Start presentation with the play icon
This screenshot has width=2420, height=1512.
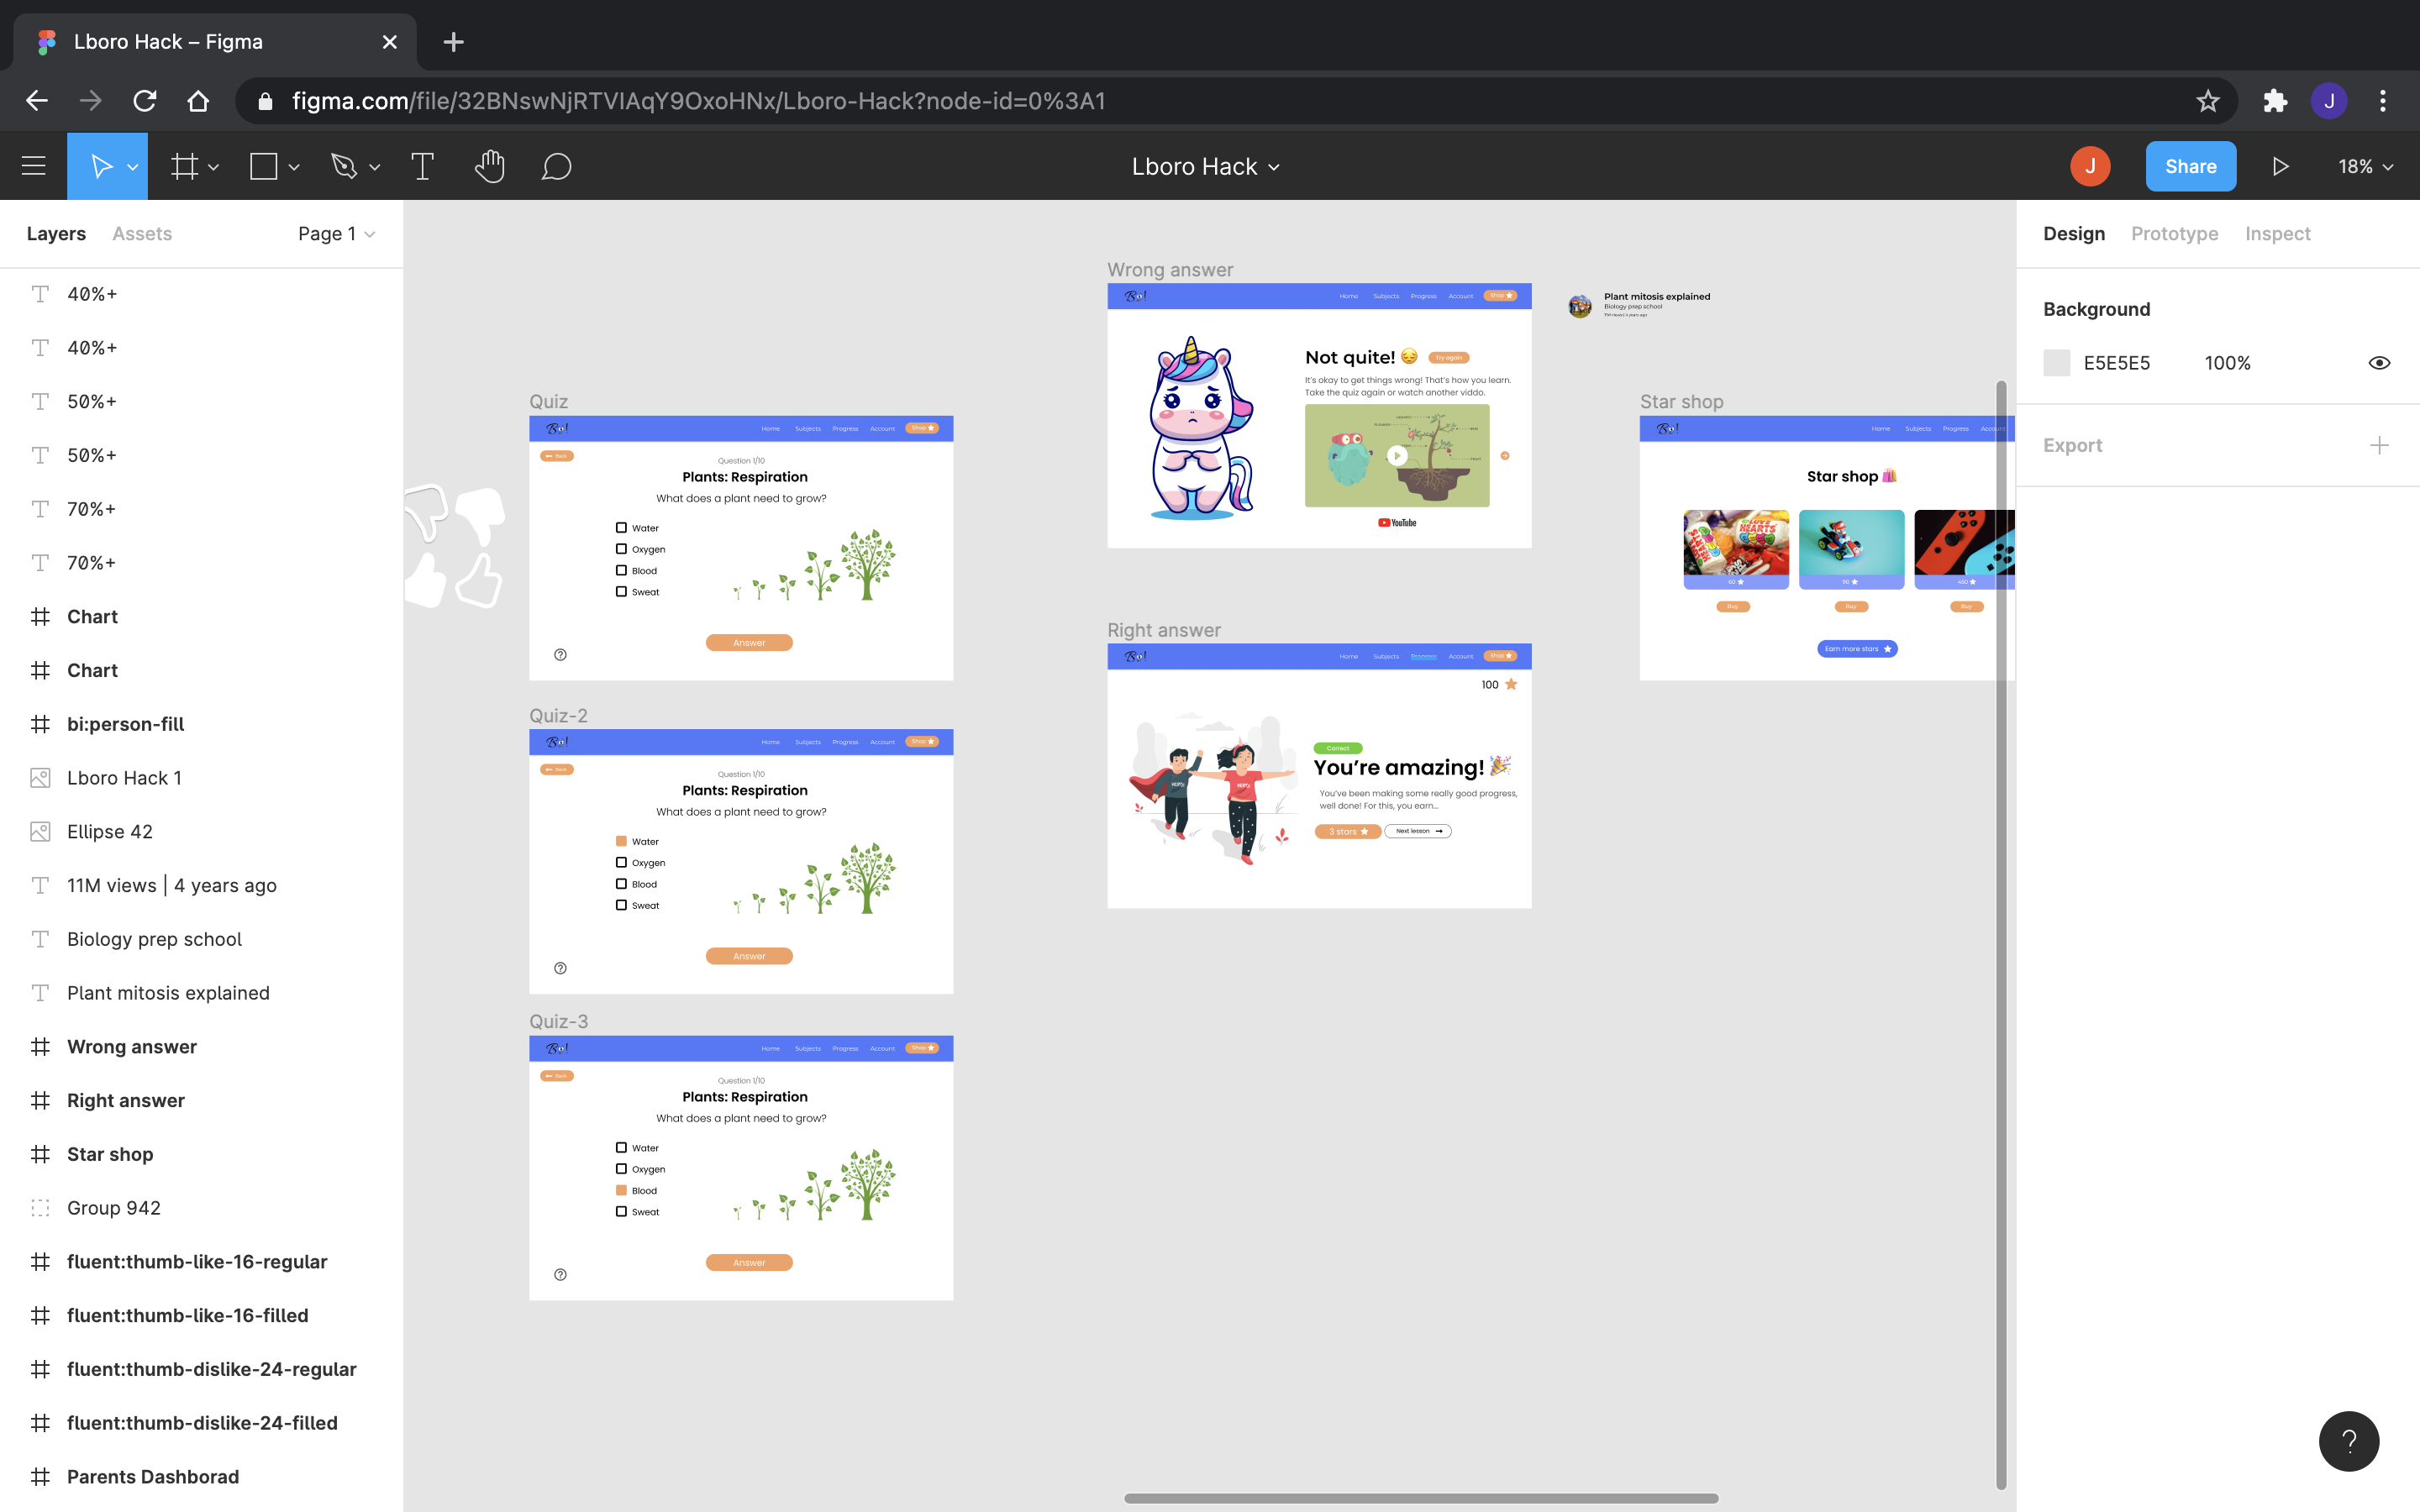click(2280, 166)
